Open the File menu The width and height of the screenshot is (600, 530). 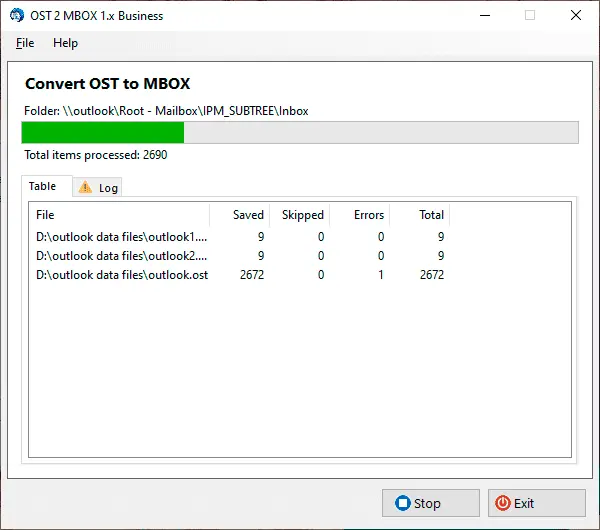[25, 43]
